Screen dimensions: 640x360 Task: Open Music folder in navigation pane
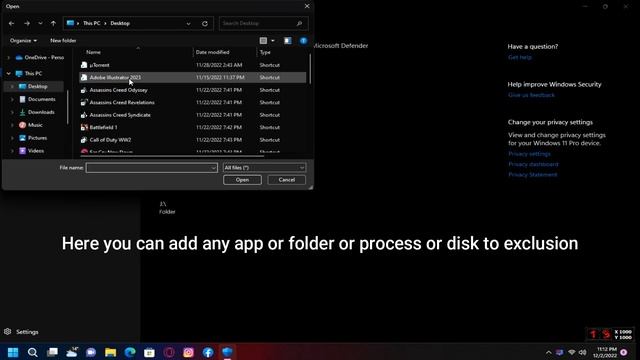35,125
